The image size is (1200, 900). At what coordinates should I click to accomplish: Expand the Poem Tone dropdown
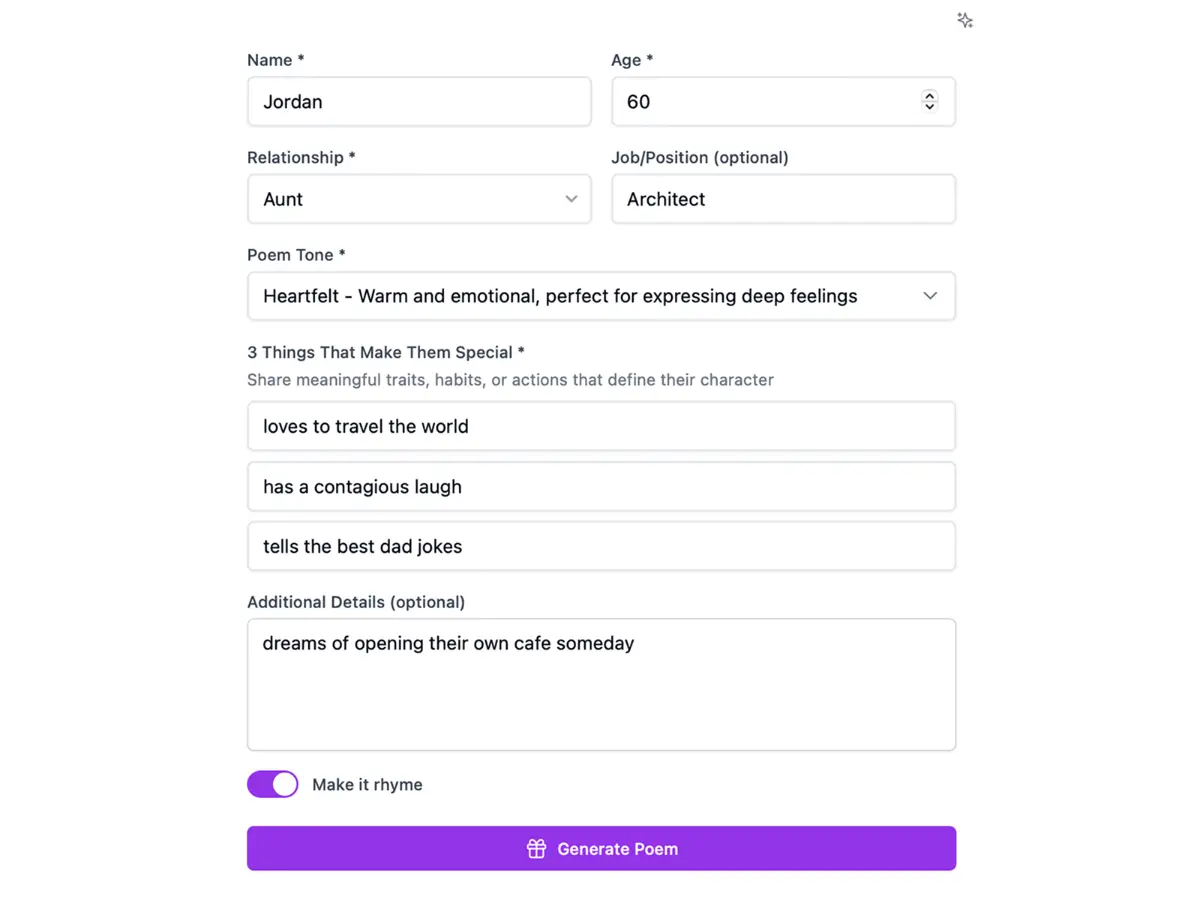tap(601, 296)
